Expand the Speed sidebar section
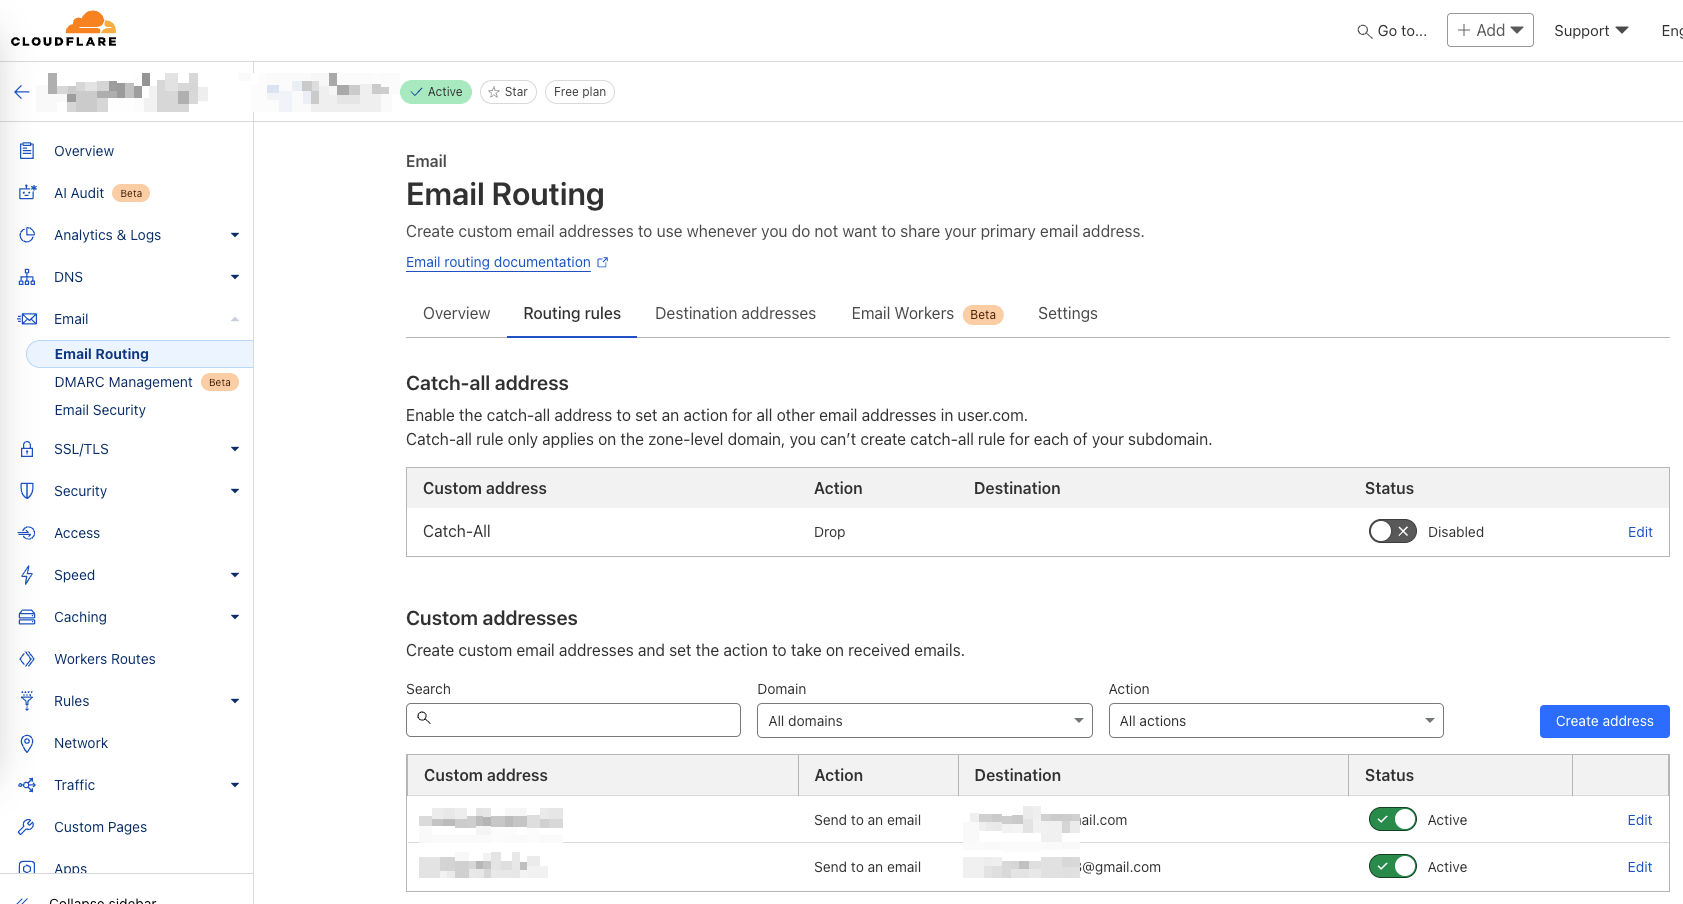Screen dimensions: 1683x904 click(235, 575)
